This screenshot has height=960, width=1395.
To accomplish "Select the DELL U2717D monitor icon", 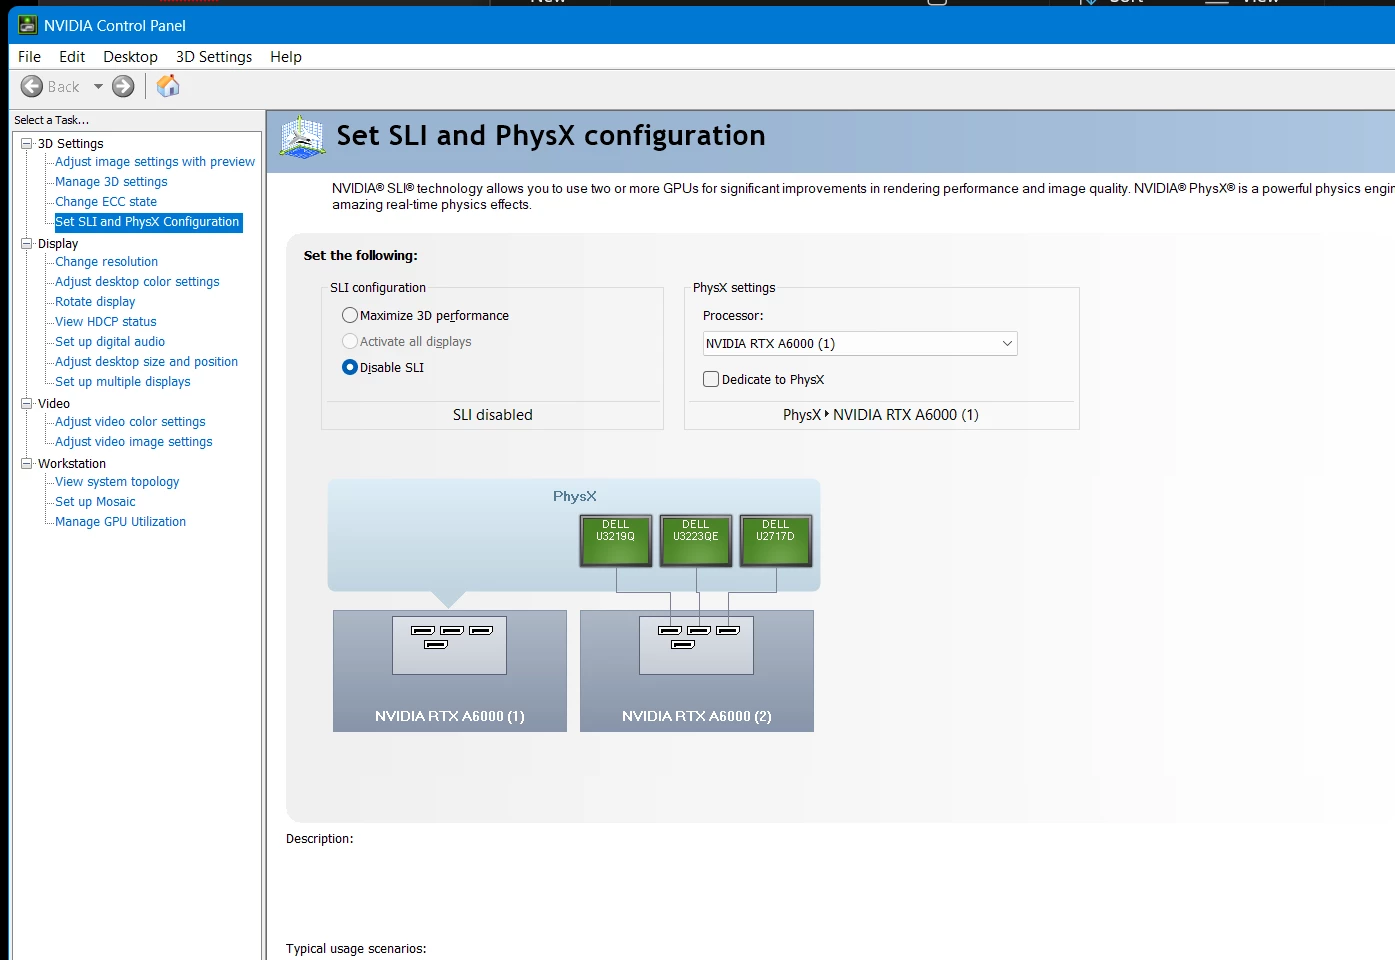I will point(776,540).
